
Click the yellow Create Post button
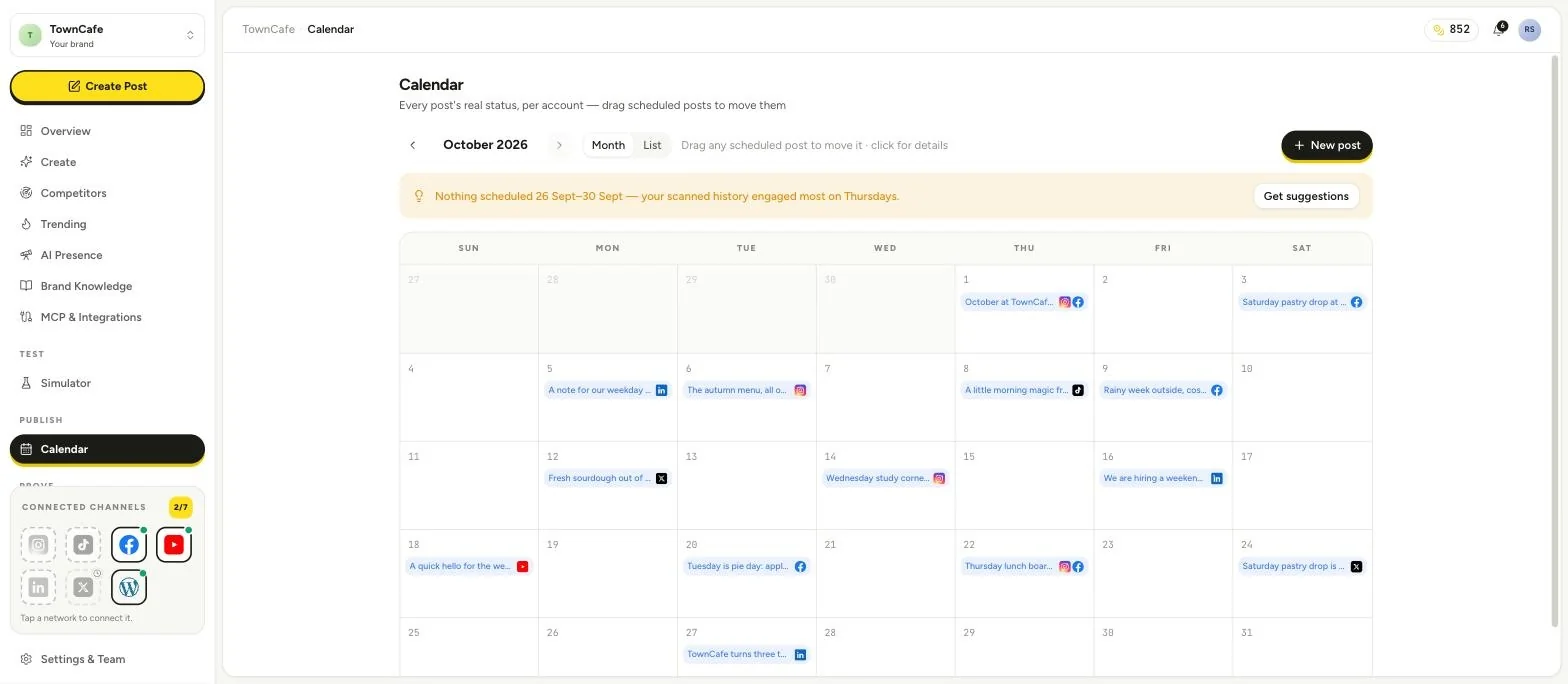coord(107,86)
